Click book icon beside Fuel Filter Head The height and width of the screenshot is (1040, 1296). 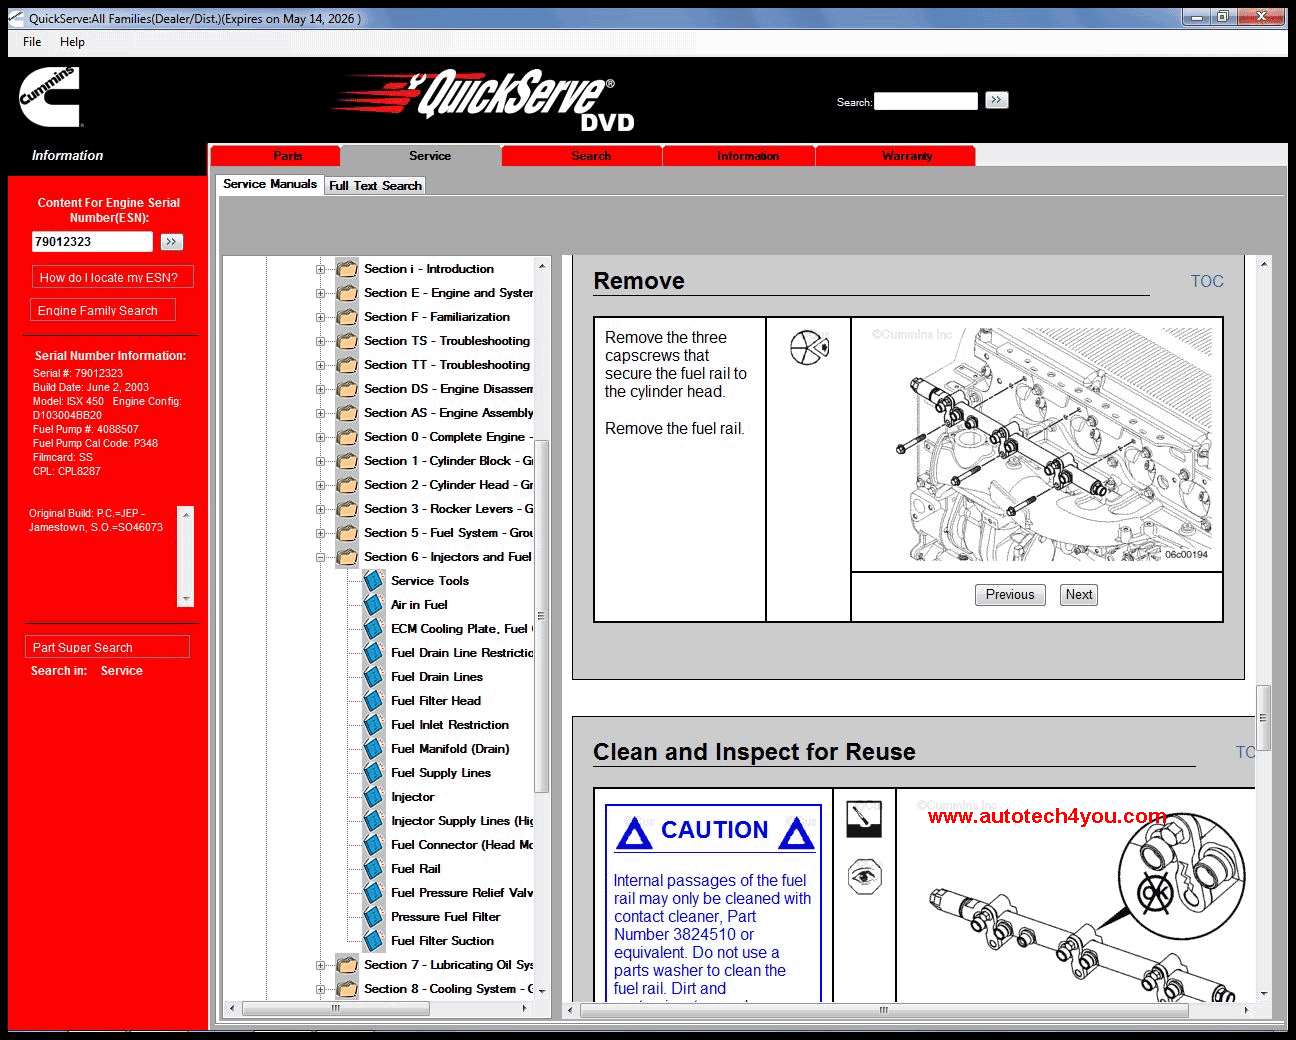pyautogui.click(x=374, y=701)
